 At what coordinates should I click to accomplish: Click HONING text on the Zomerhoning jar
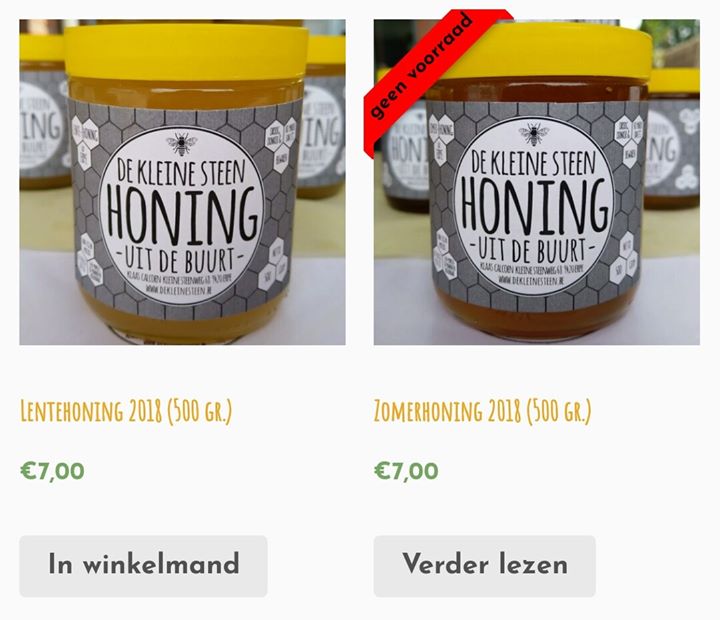tap(534, 206)
